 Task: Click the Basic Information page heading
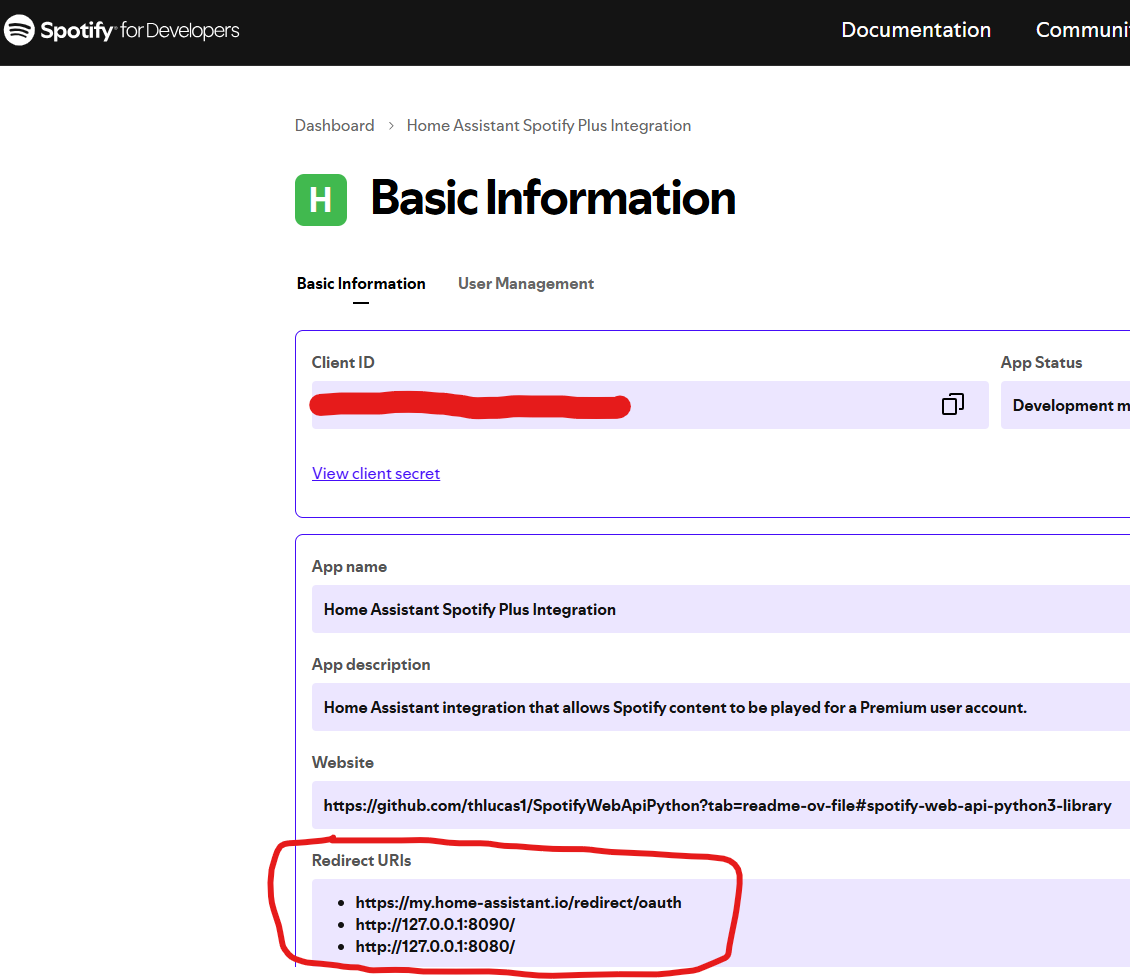tap(553, 198)
